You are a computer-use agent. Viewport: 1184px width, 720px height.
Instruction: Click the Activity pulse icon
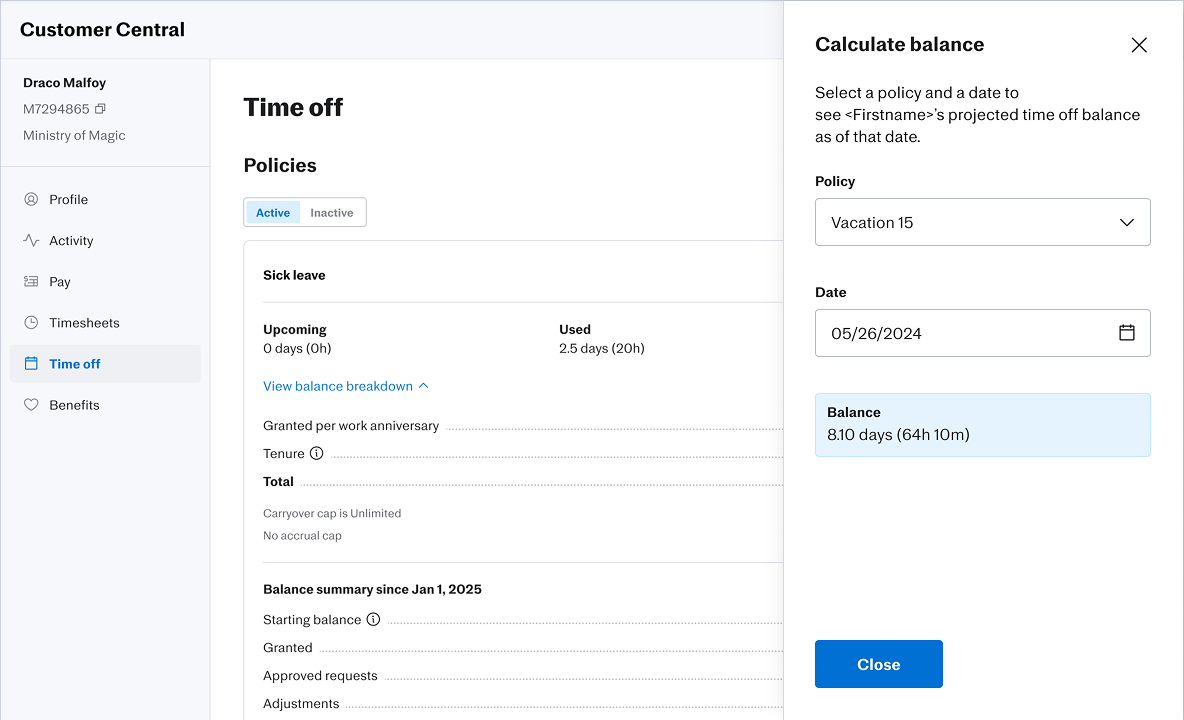(31, 240)
